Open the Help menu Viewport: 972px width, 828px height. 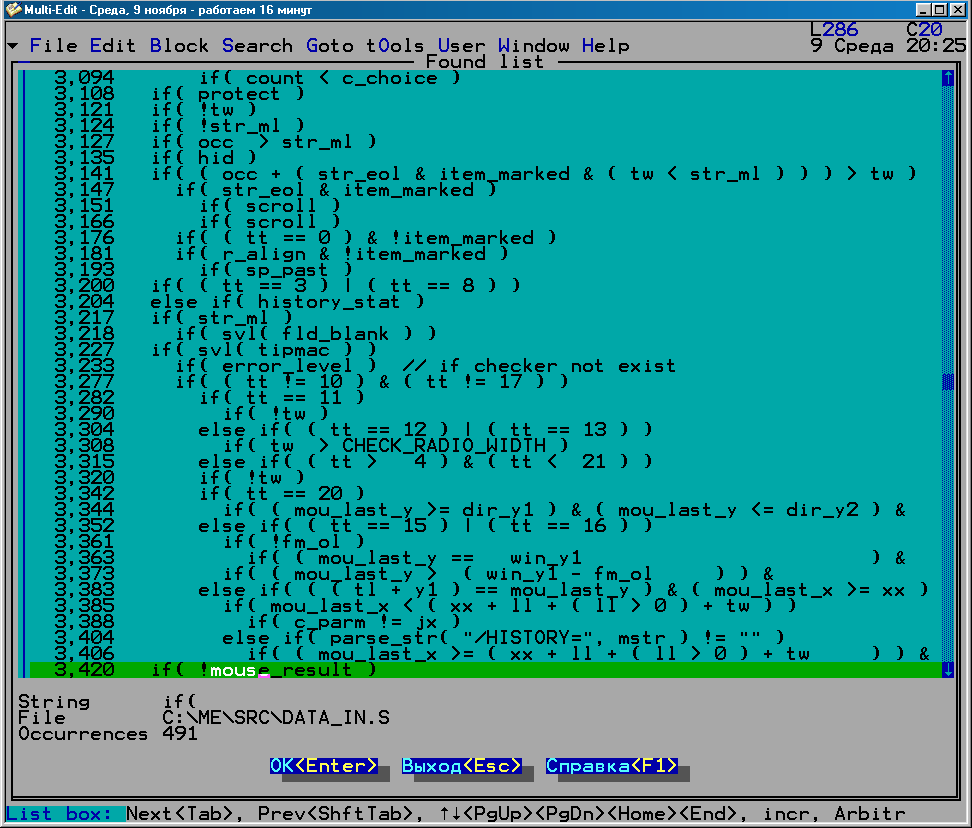(x=606, y=46)
